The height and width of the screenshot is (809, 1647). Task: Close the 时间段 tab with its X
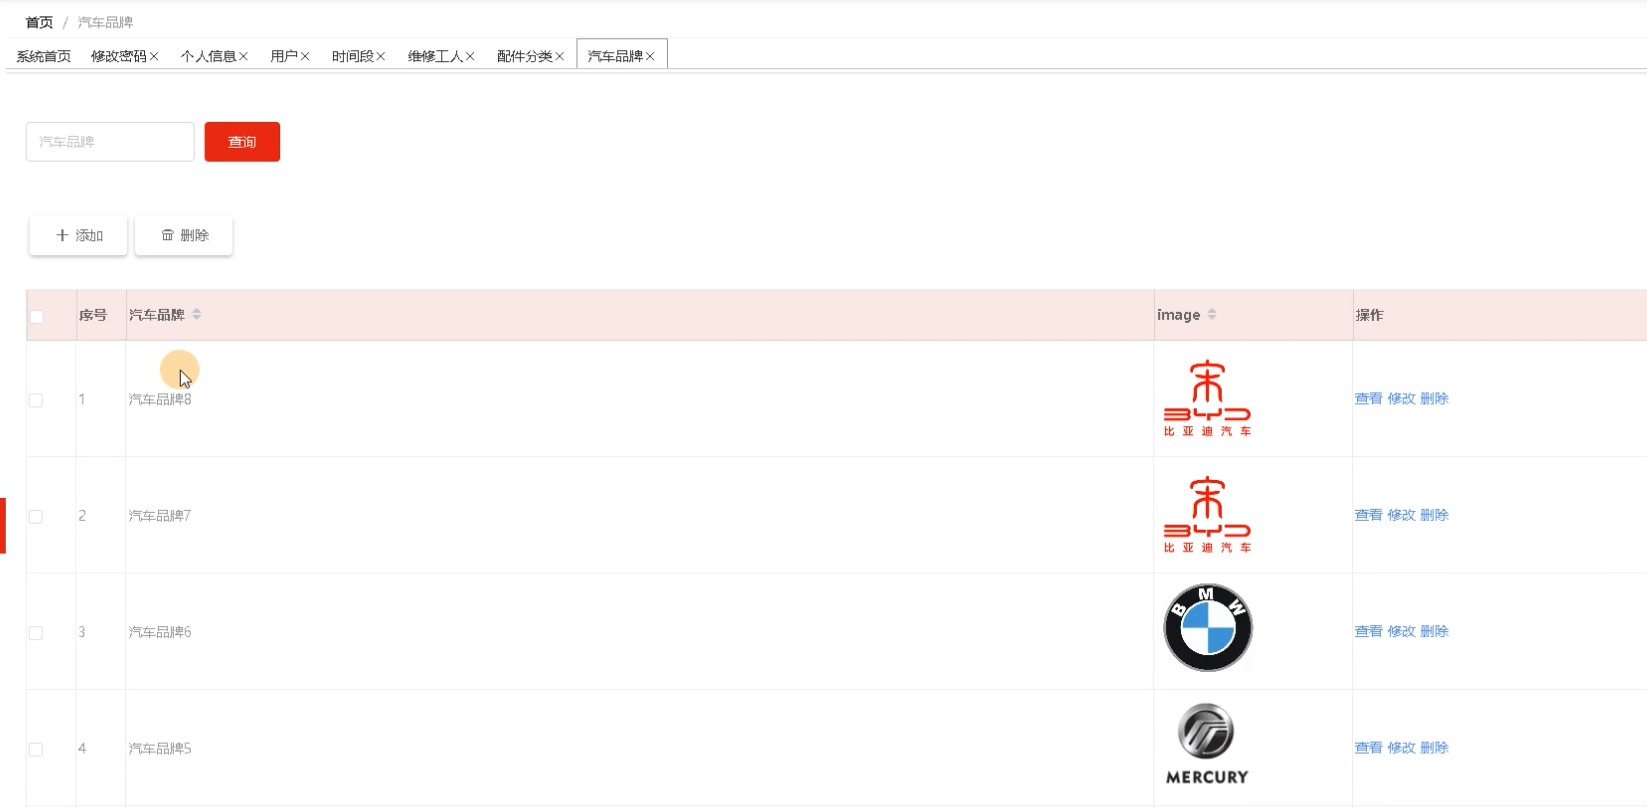click(381, 57)
